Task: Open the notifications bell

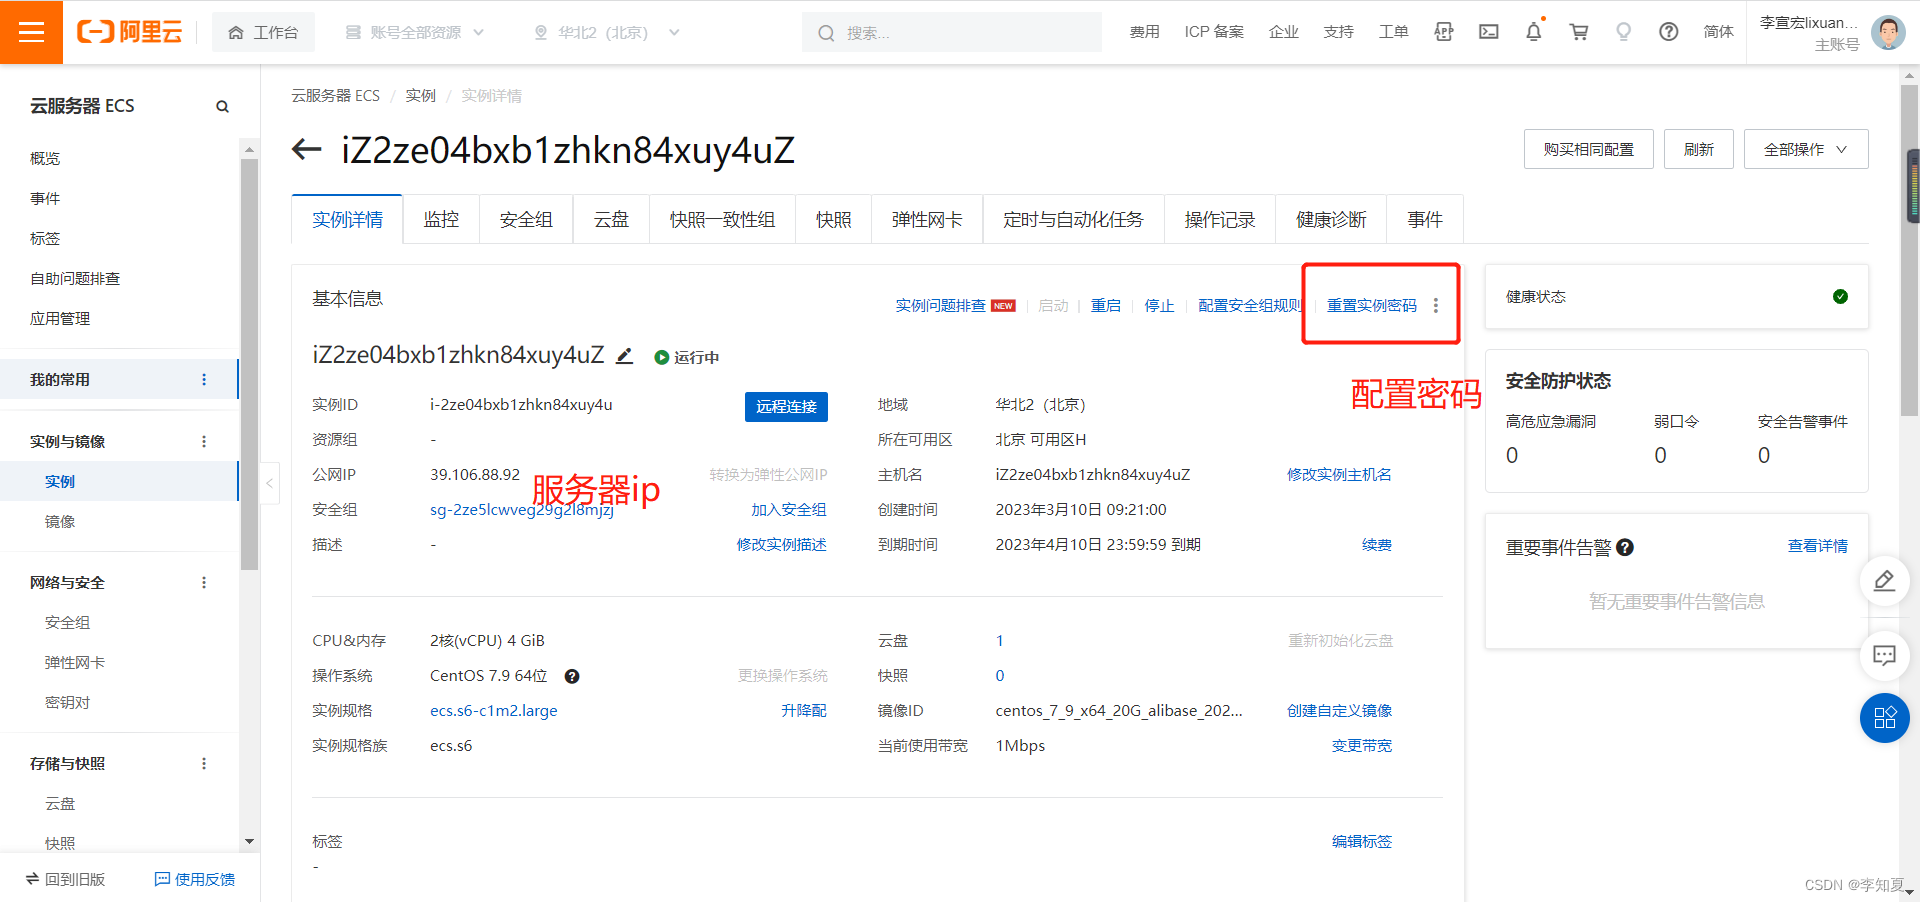Action: [x=1534, y=32]
